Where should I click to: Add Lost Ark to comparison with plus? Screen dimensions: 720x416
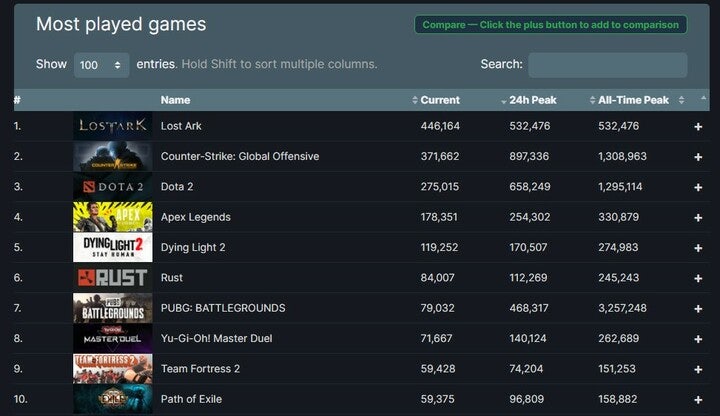(698, 127)
